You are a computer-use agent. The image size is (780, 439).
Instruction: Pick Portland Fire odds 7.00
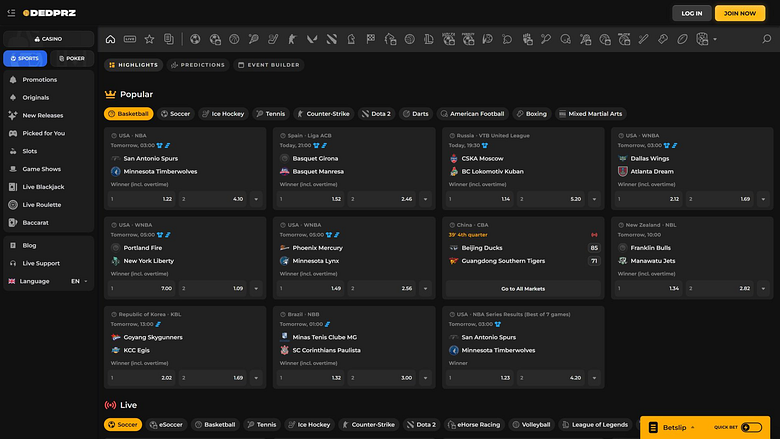tap(141, 288)
